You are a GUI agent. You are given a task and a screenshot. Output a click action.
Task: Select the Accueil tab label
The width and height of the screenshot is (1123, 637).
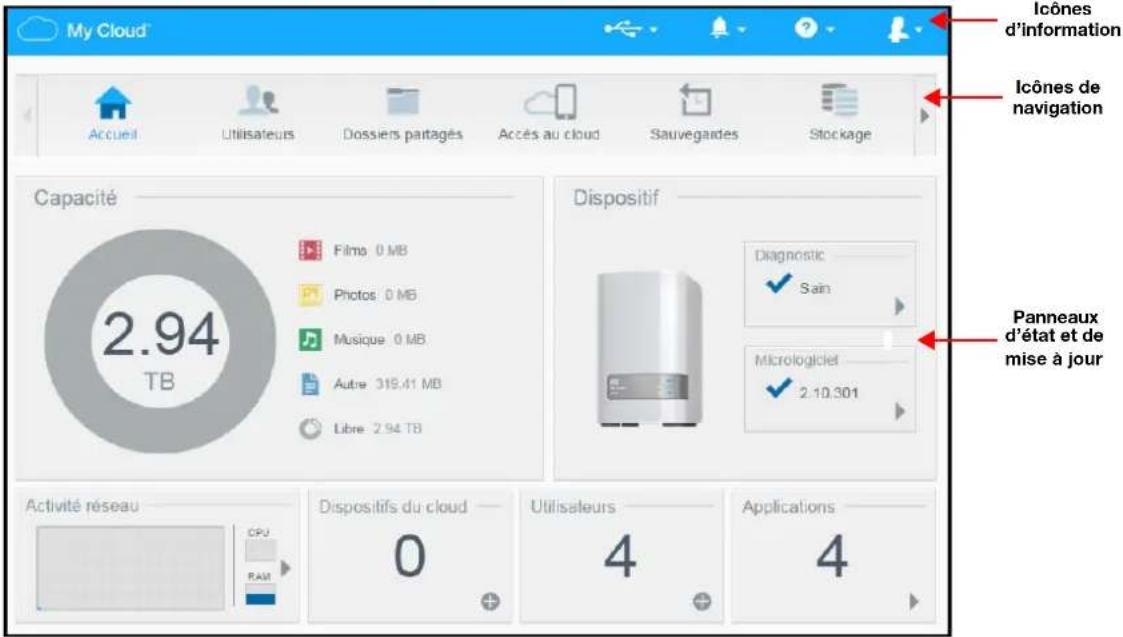113,135
